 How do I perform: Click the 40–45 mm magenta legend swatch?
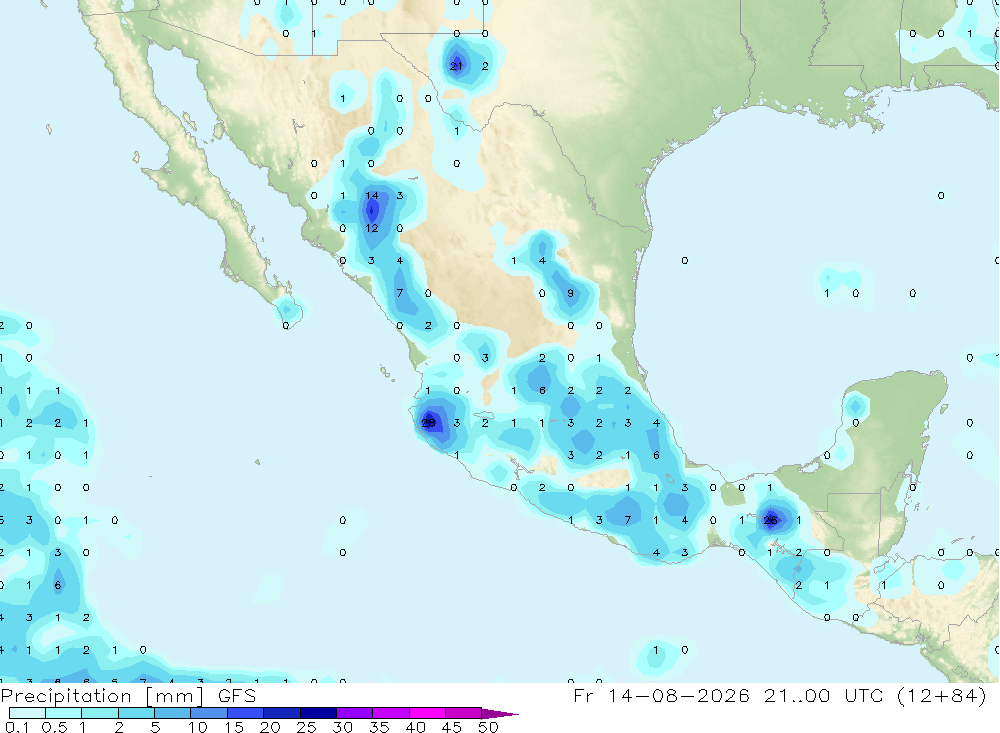pos(427,713)
